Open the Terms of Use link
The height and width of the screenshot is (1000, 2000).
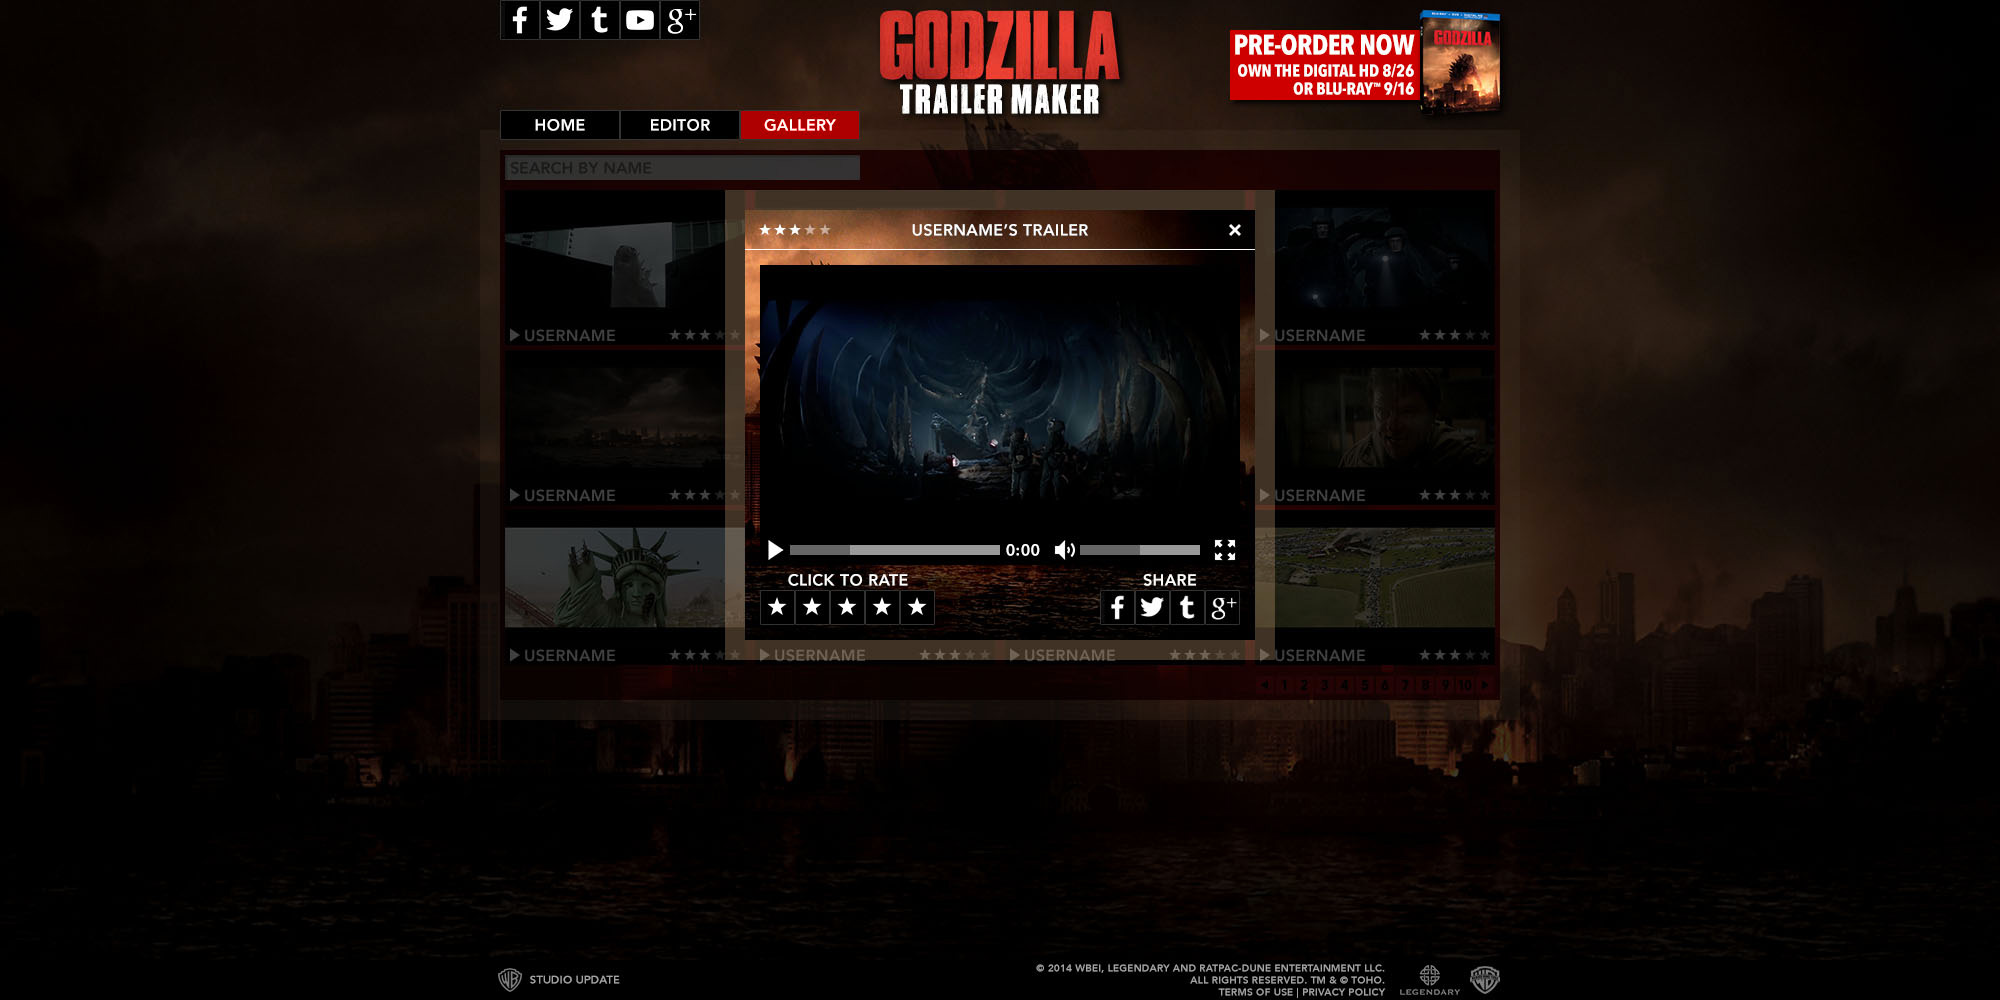[x=1255, y=992]
